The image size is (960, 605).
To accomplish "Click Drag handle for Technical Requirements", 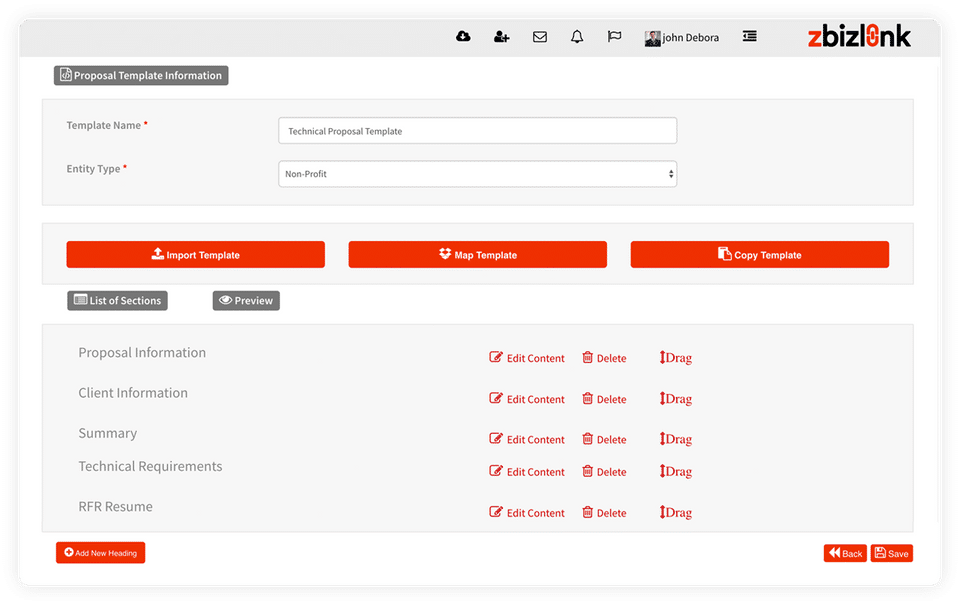I will [x=675, y=472].
